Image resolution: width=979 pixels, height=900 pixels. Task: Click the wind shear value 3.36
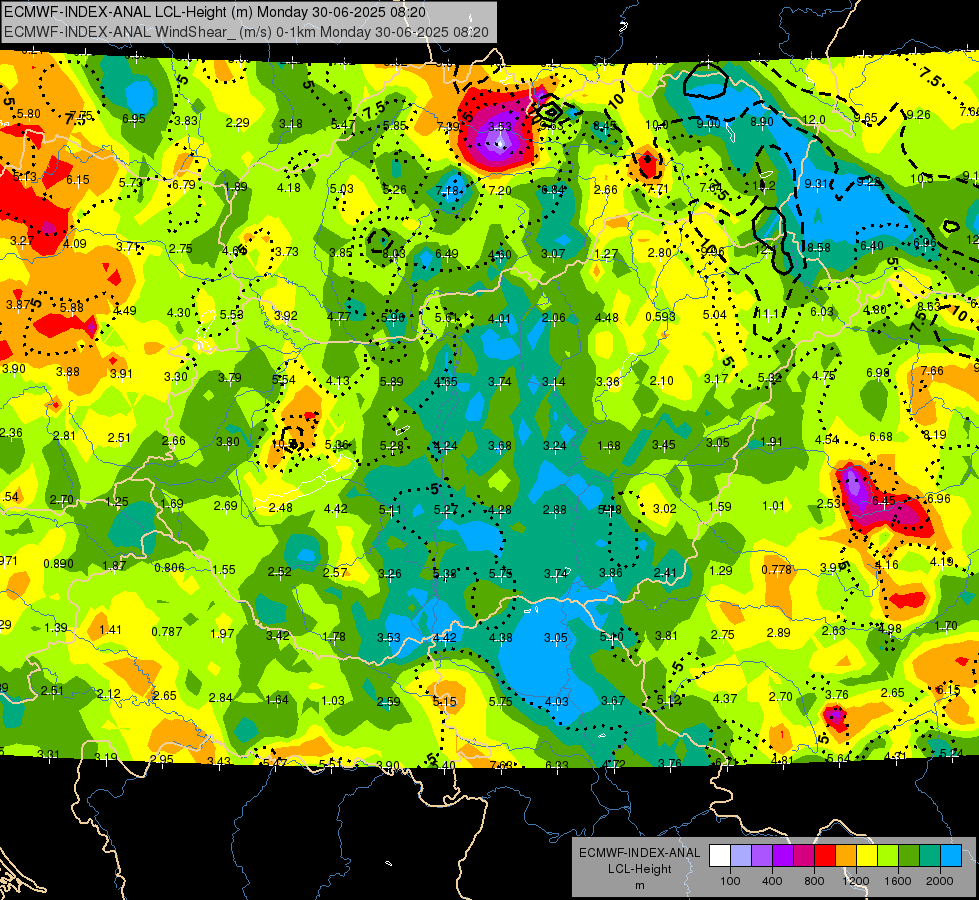(x=608, y=382)
